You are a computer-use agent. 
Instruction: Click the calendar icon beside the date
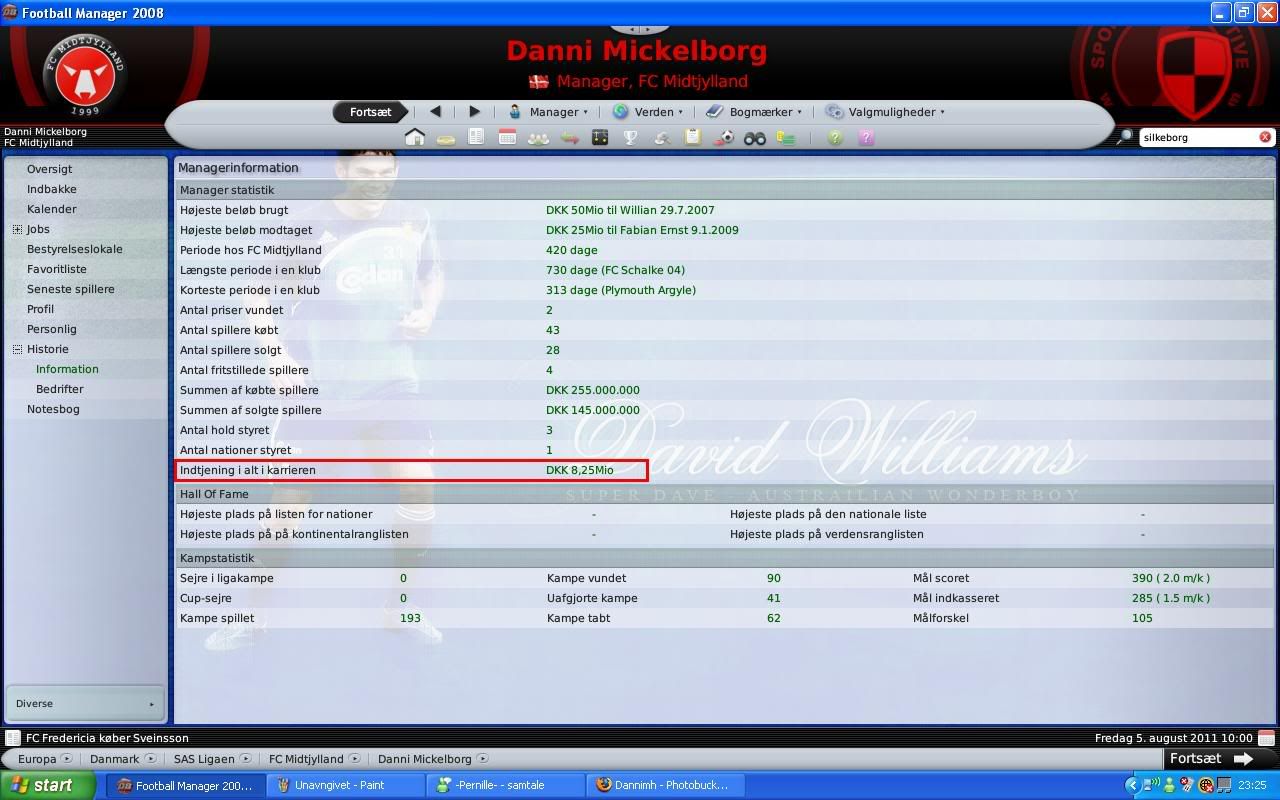coord(1265,738)
